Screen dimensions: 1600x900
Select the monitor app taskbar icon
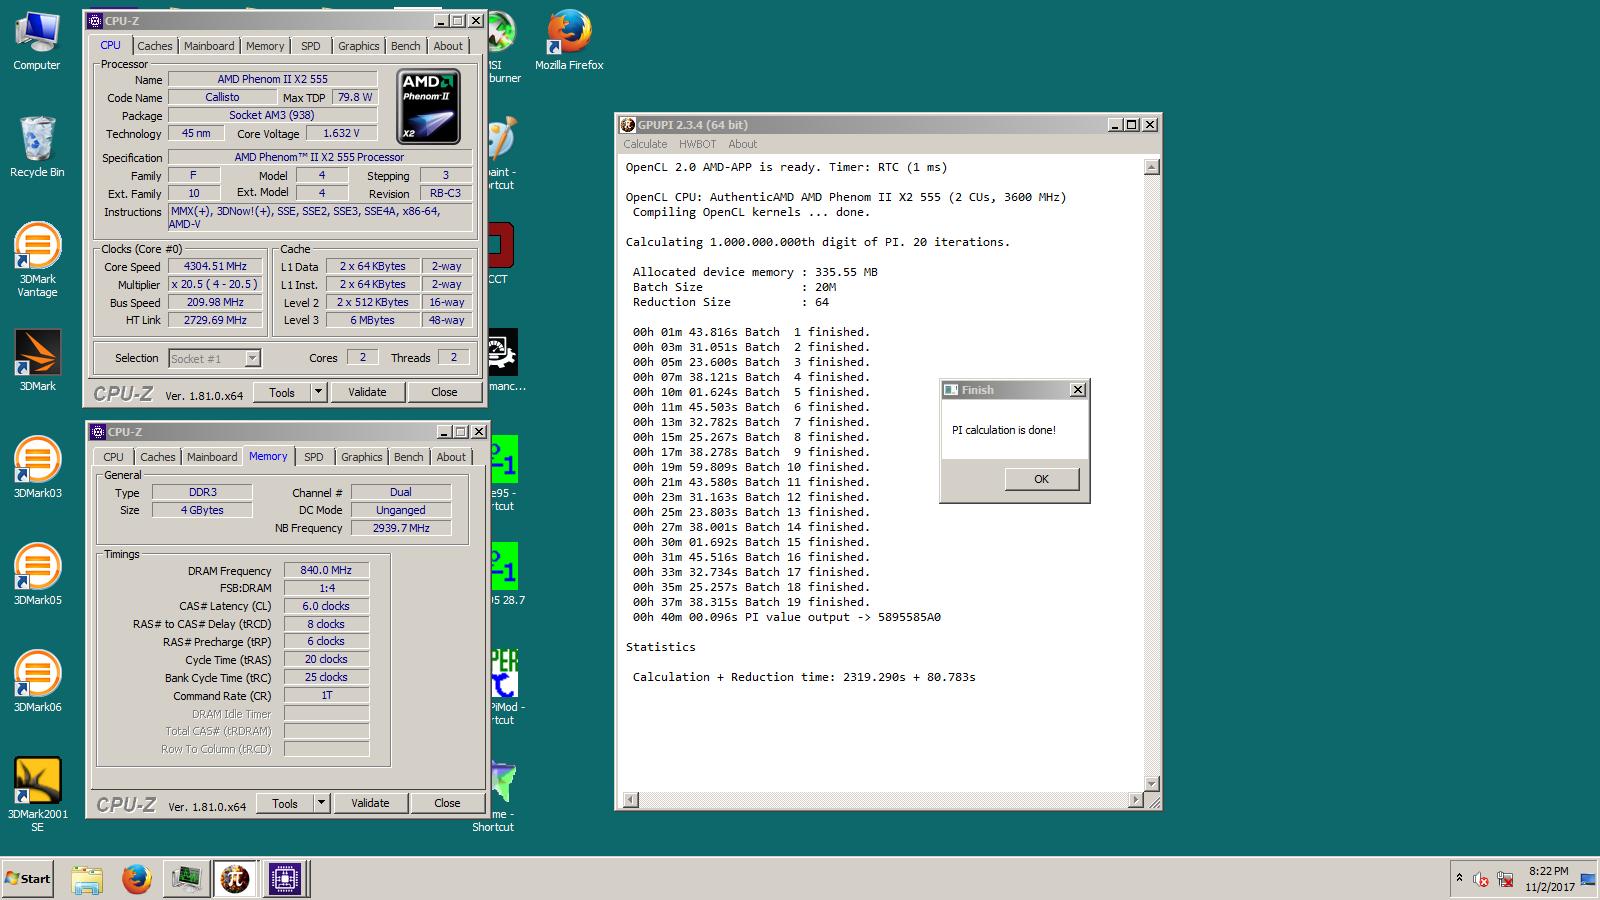coord(186,879)
